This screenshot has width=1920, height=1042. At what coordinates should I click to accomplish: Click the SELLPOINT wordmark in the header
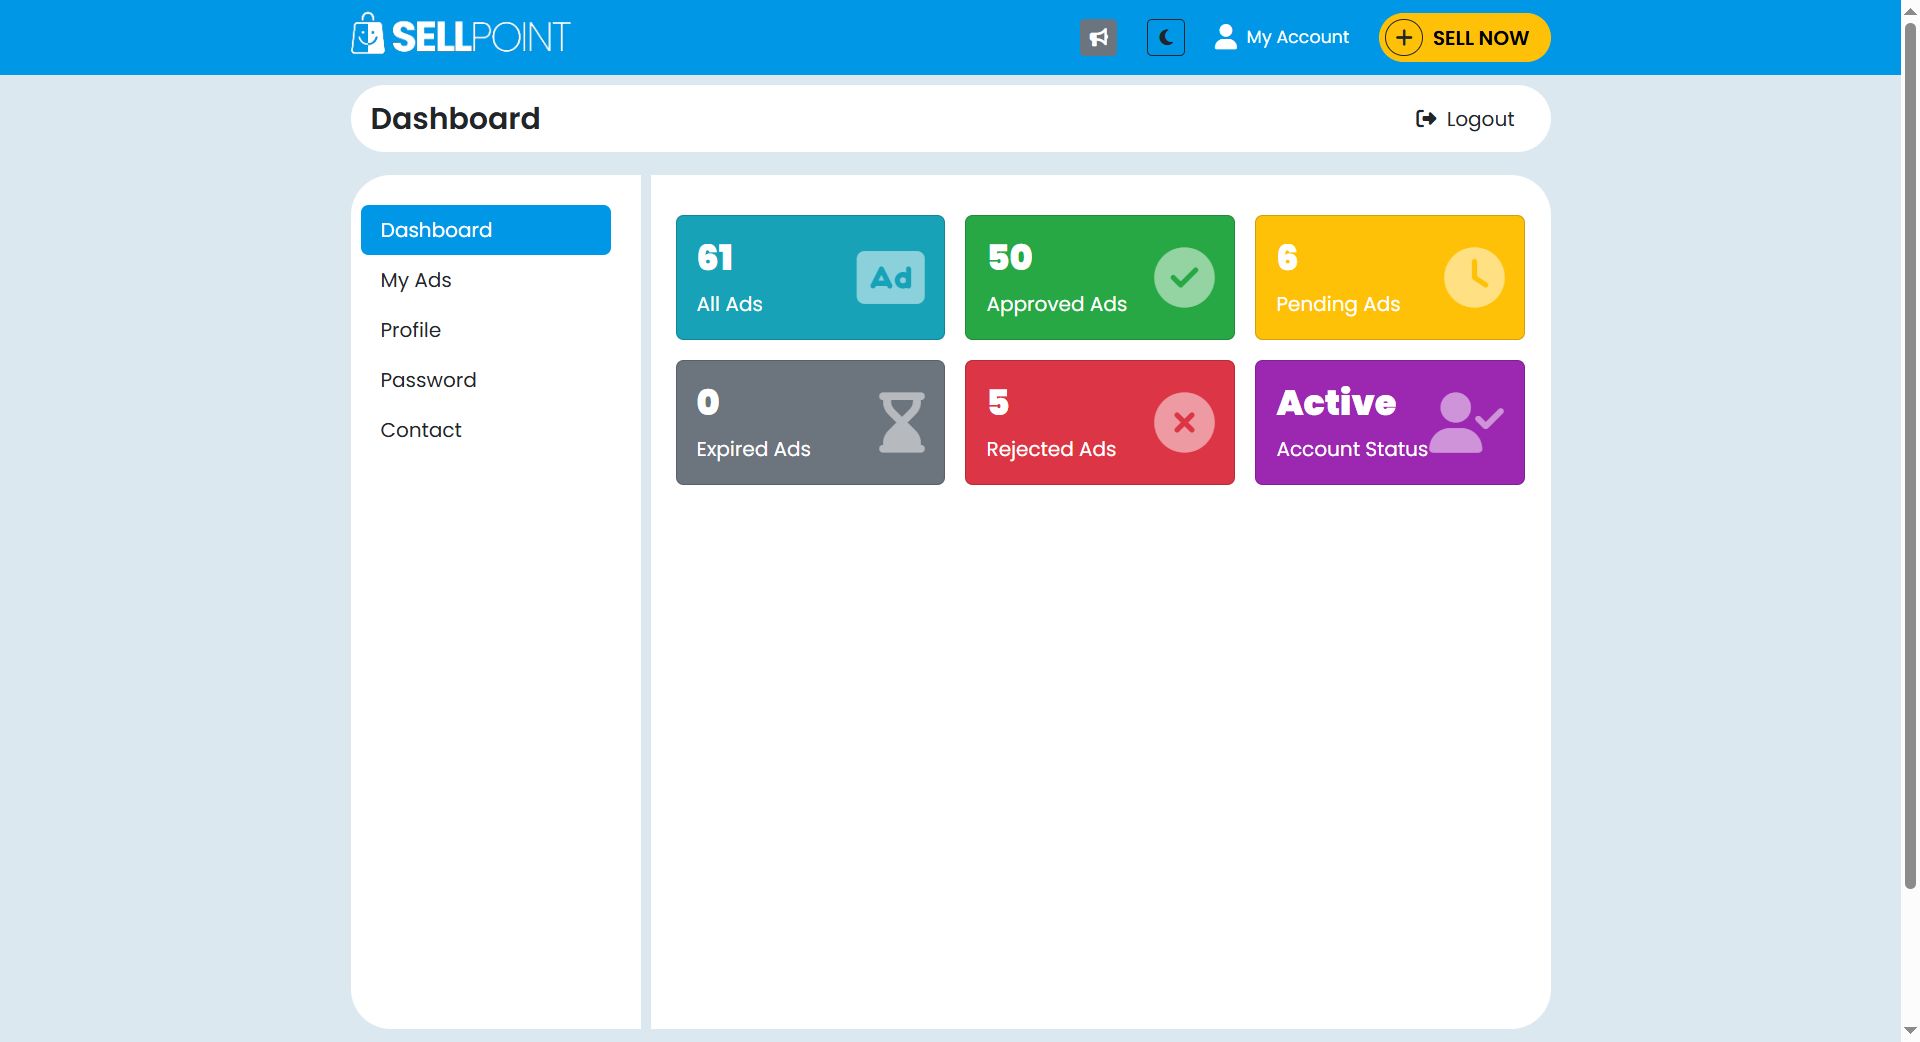[x=481, y=37]
